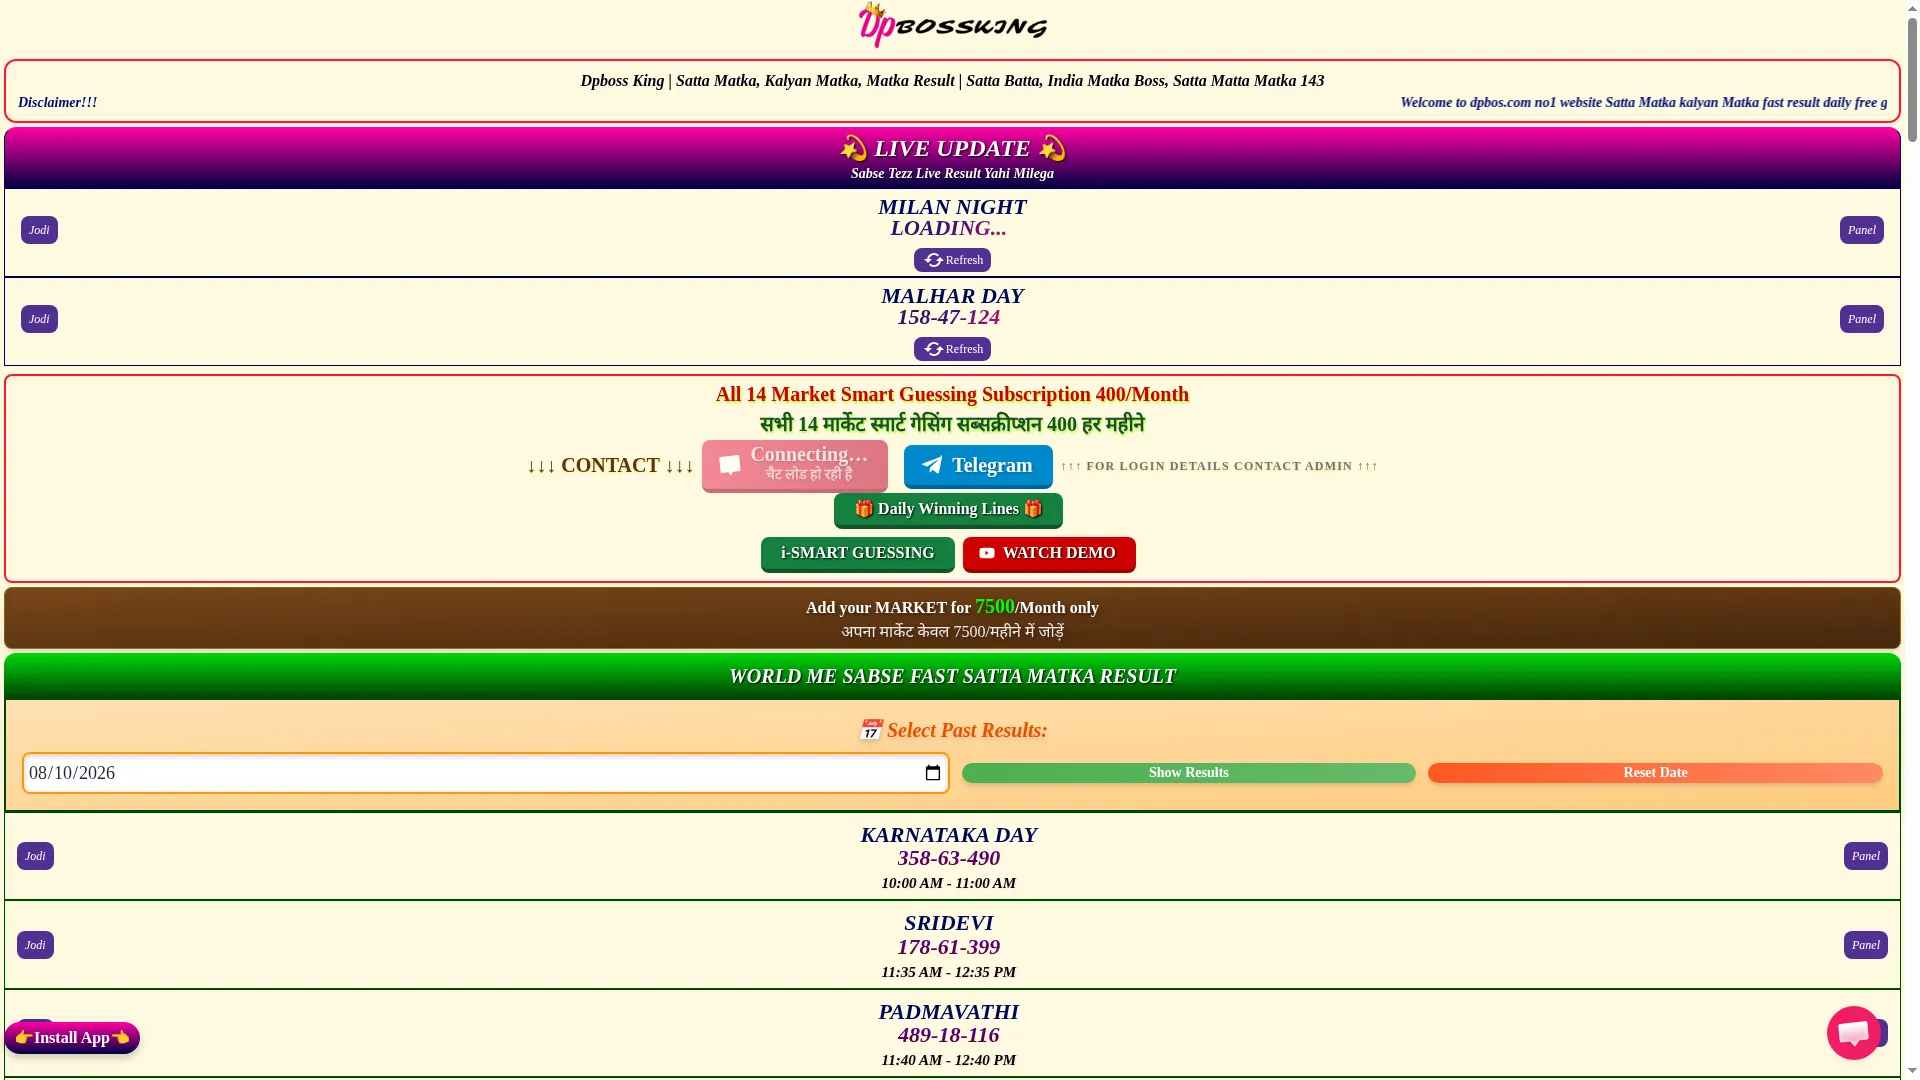Open Jodi chart for Karnataka Day
1920x1080 pixels.
pos(35,856)
